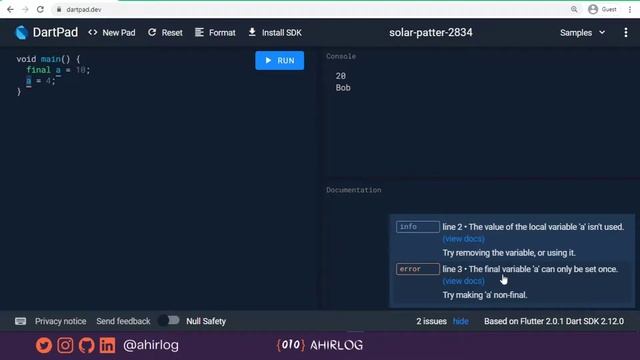Open view docs link for line 2 info
The height and width of the screenshot is (360, 640).
464,239
